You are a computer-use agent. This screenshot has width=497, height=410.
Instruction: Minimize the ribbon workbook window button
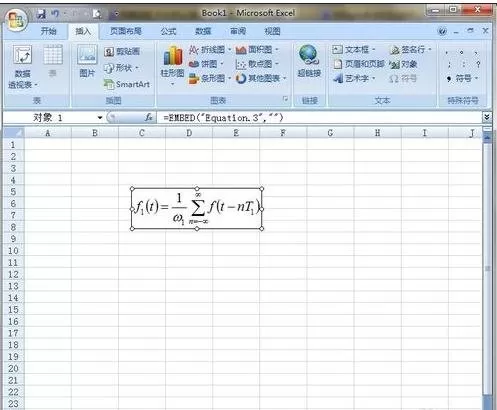click(456, 31)
